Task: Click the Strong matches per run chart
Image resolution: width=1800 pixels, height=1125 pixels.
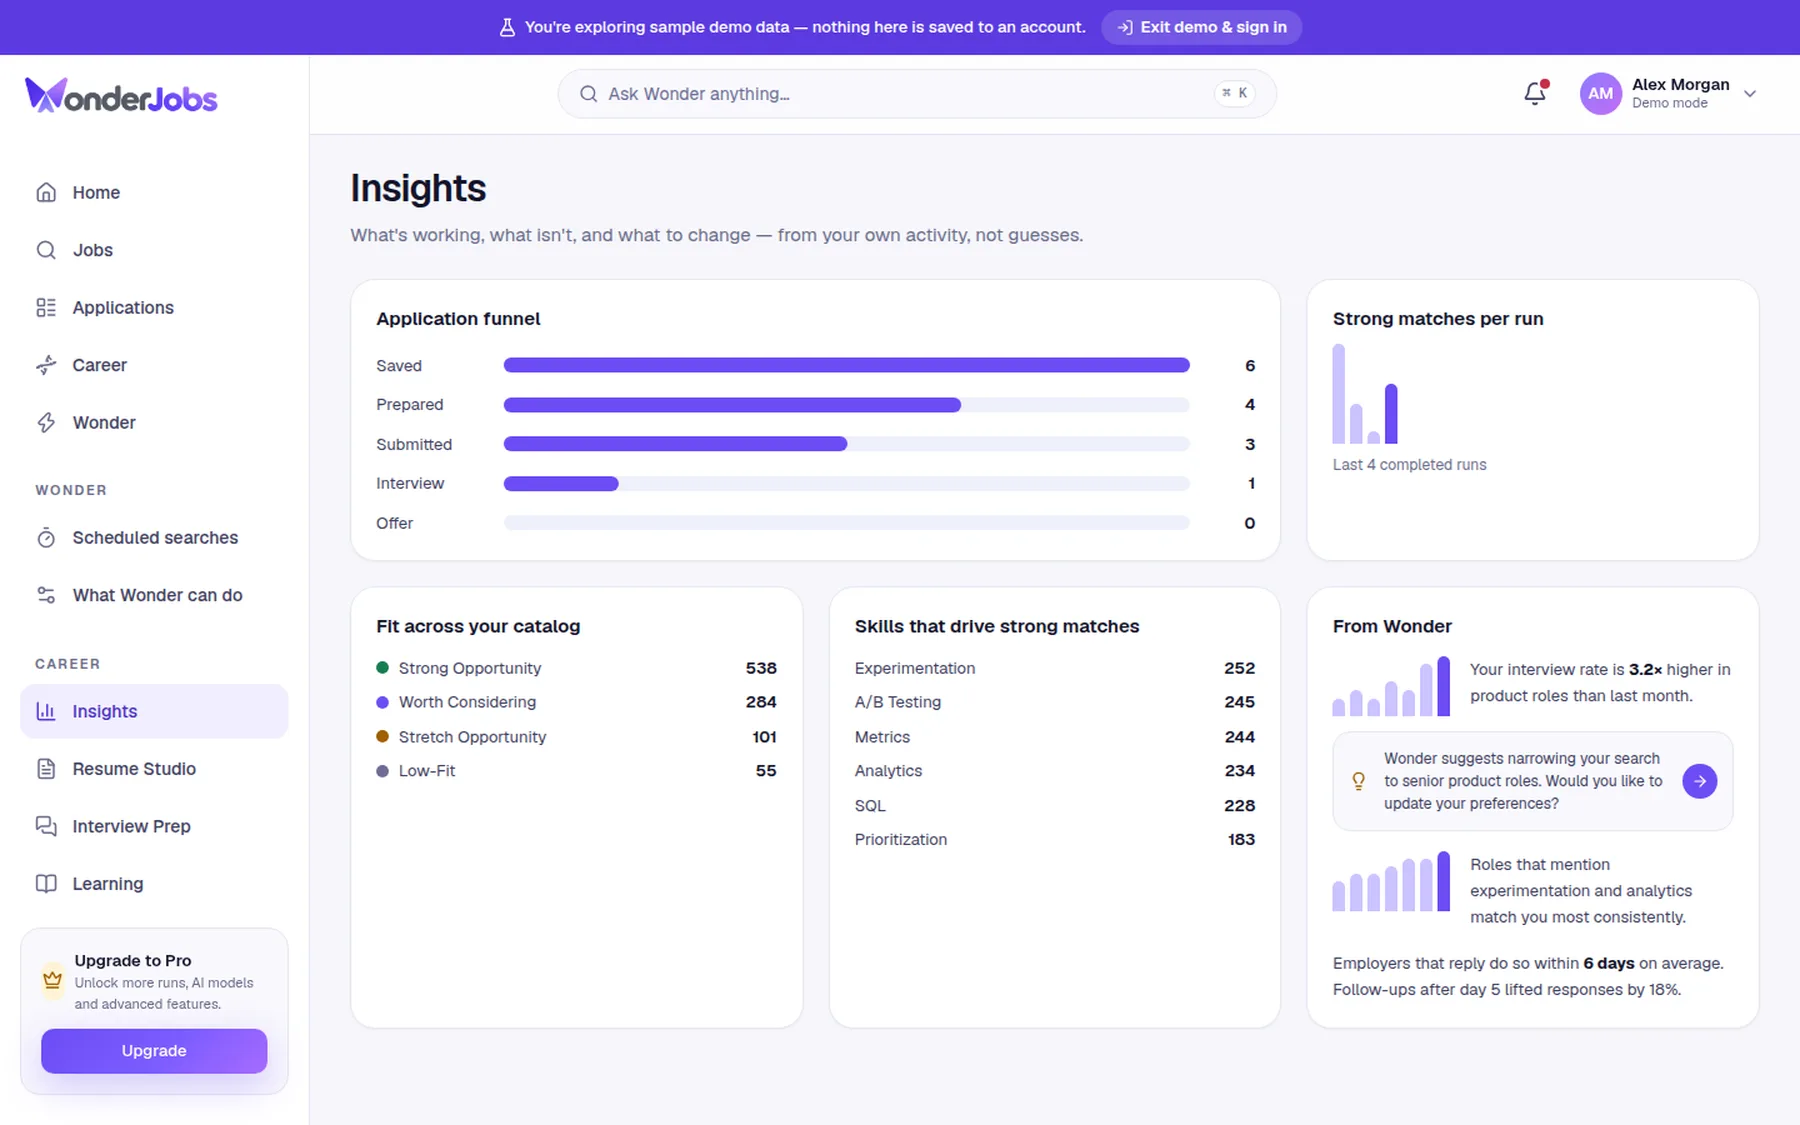Action: (x=1365, y=394)
